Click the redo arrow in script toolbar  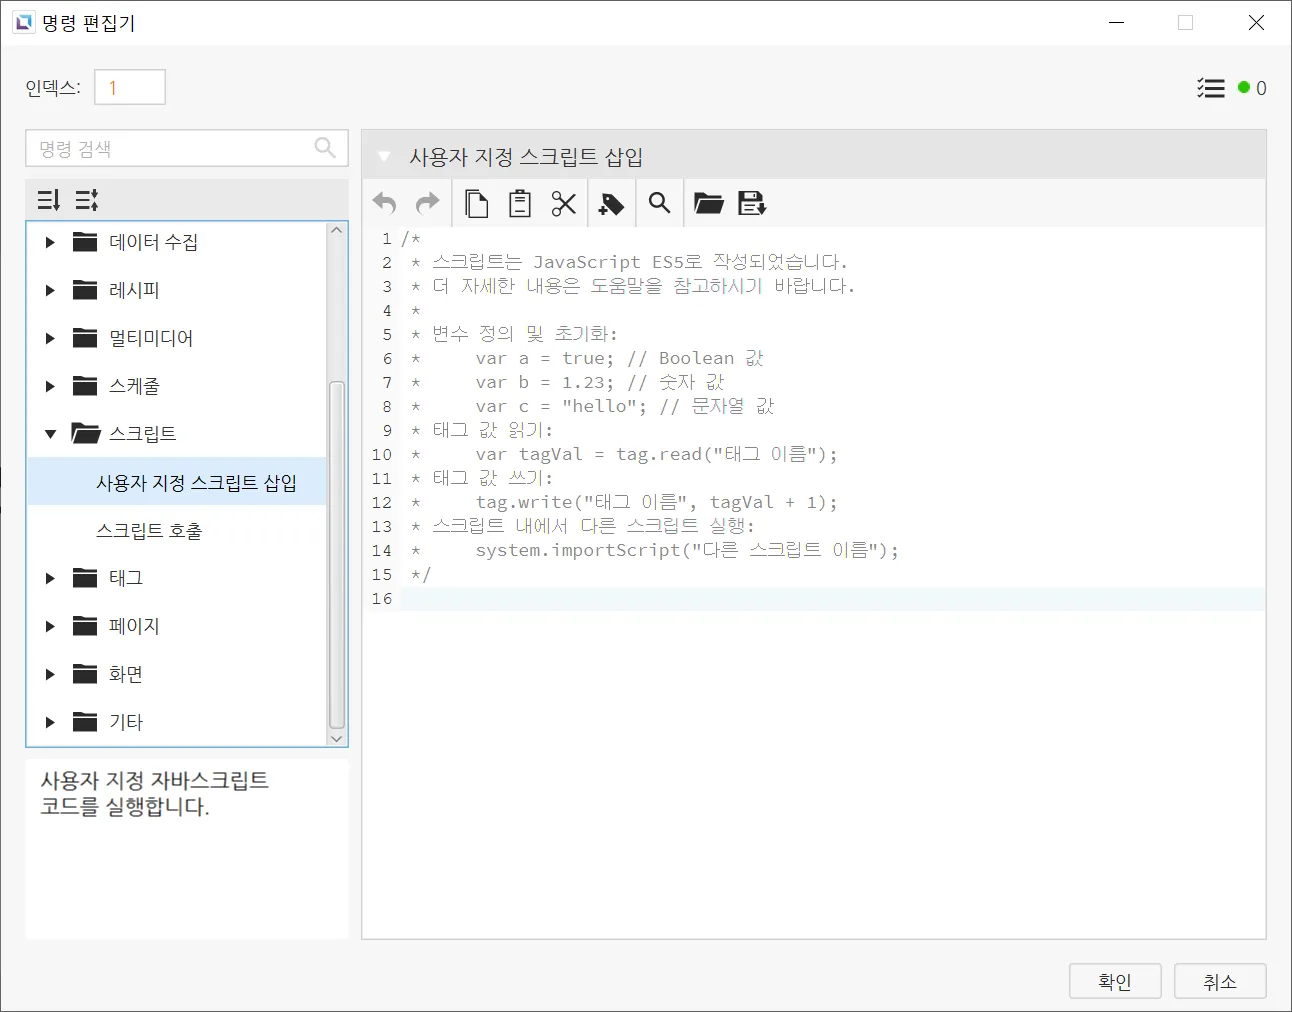pos(427,204)
